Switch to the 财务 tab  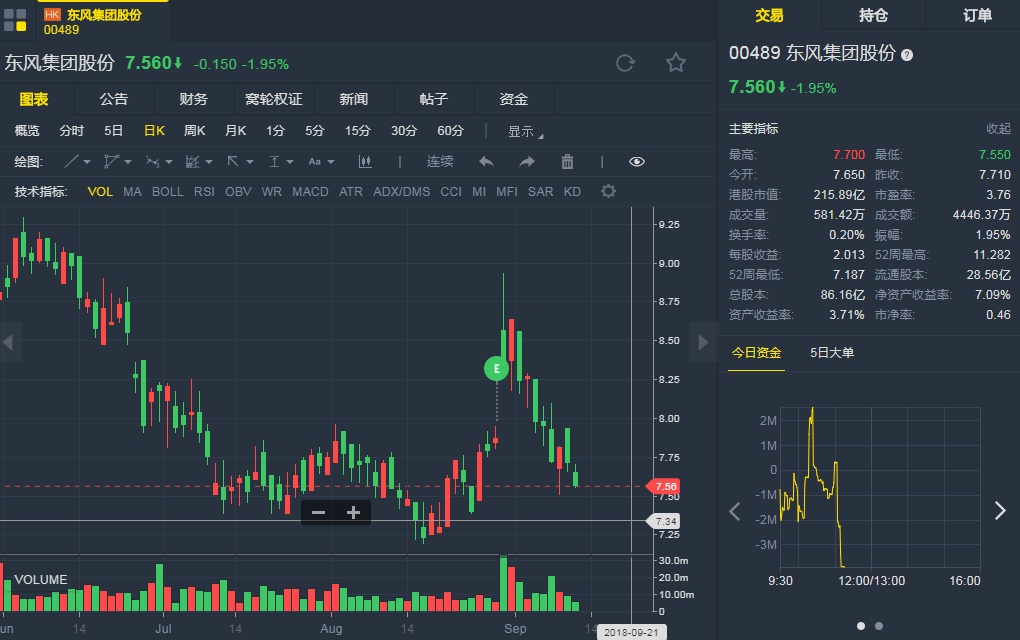pos(194,99)
